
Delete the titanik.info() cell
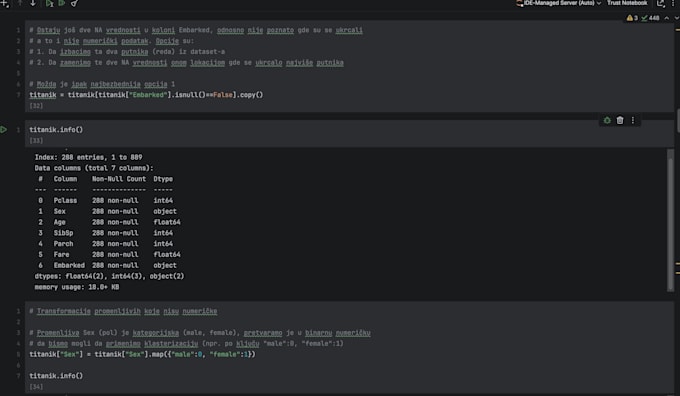pyautogui.click(x=620, y=120)
